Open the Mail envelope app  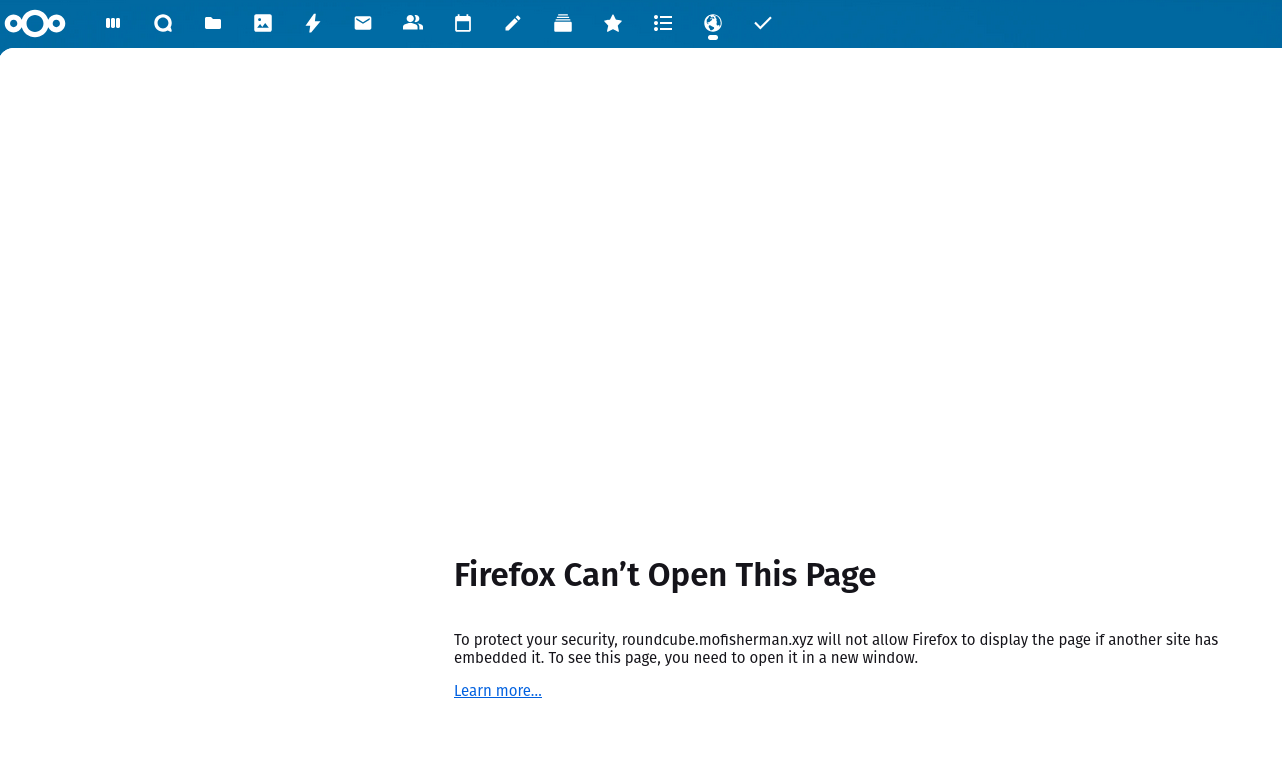click(x=363, y=23)
